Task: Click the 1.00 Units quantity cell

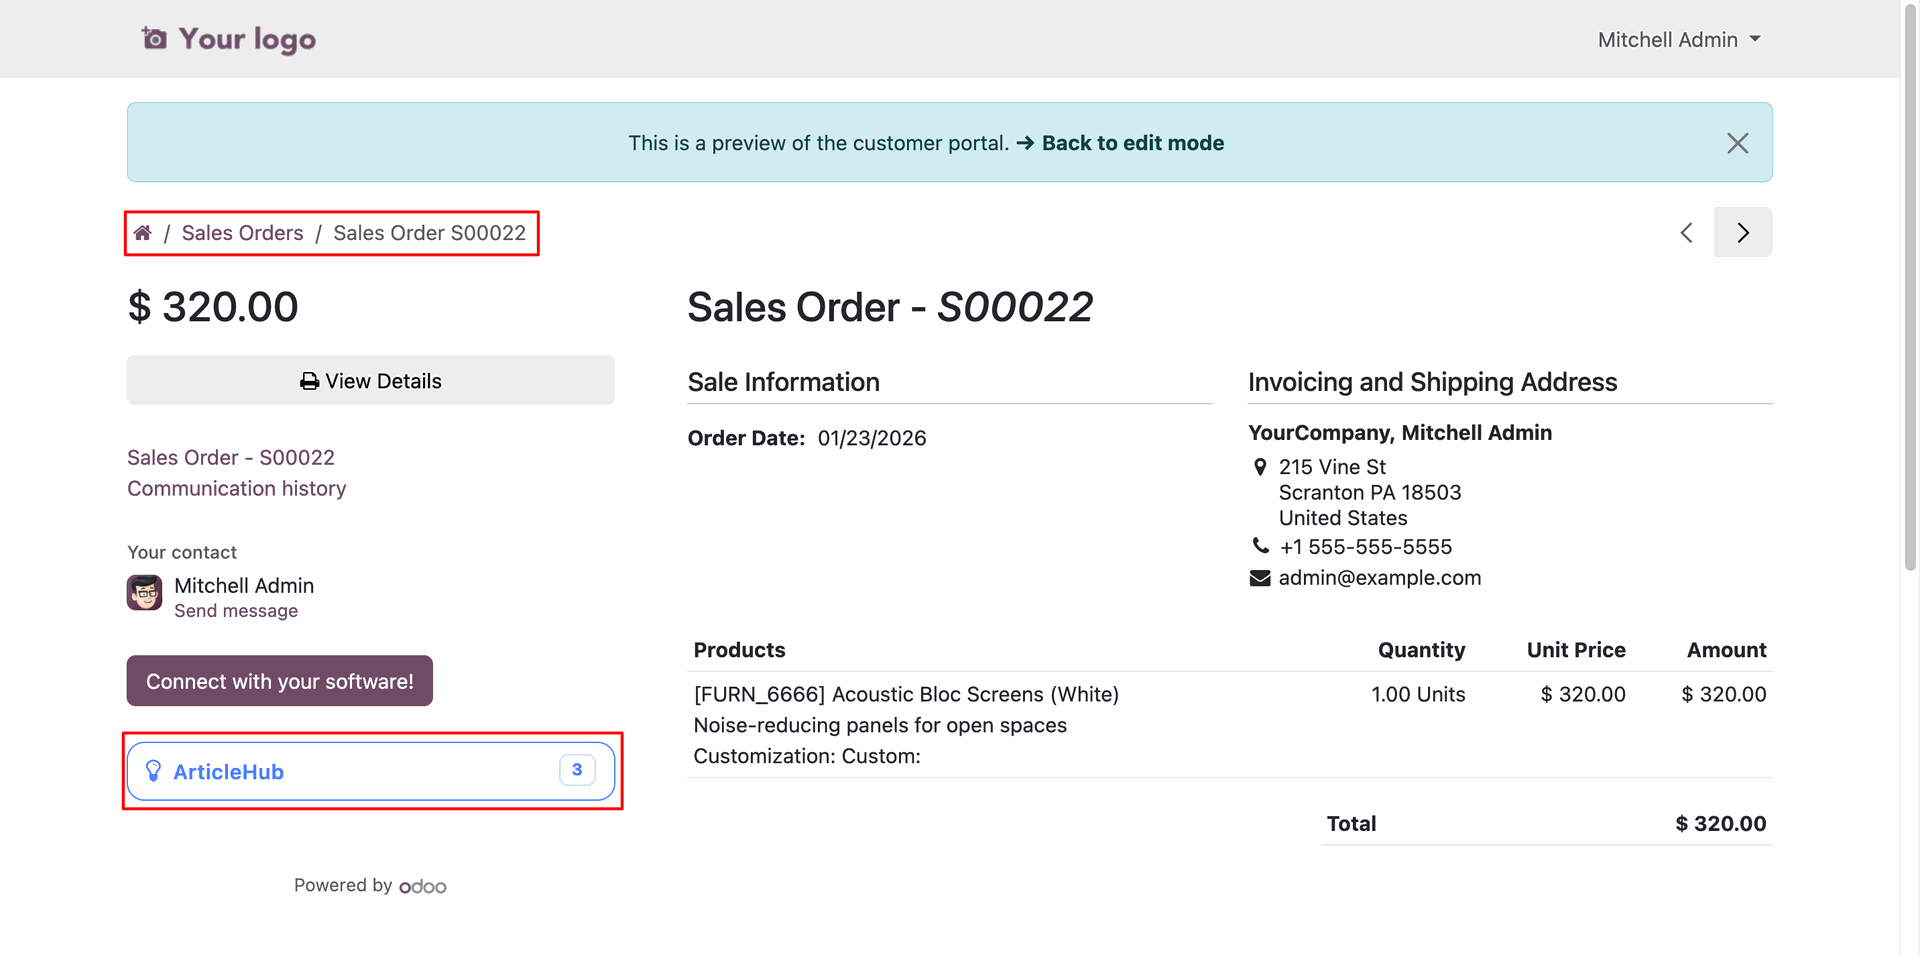Action: [1418, 694]
